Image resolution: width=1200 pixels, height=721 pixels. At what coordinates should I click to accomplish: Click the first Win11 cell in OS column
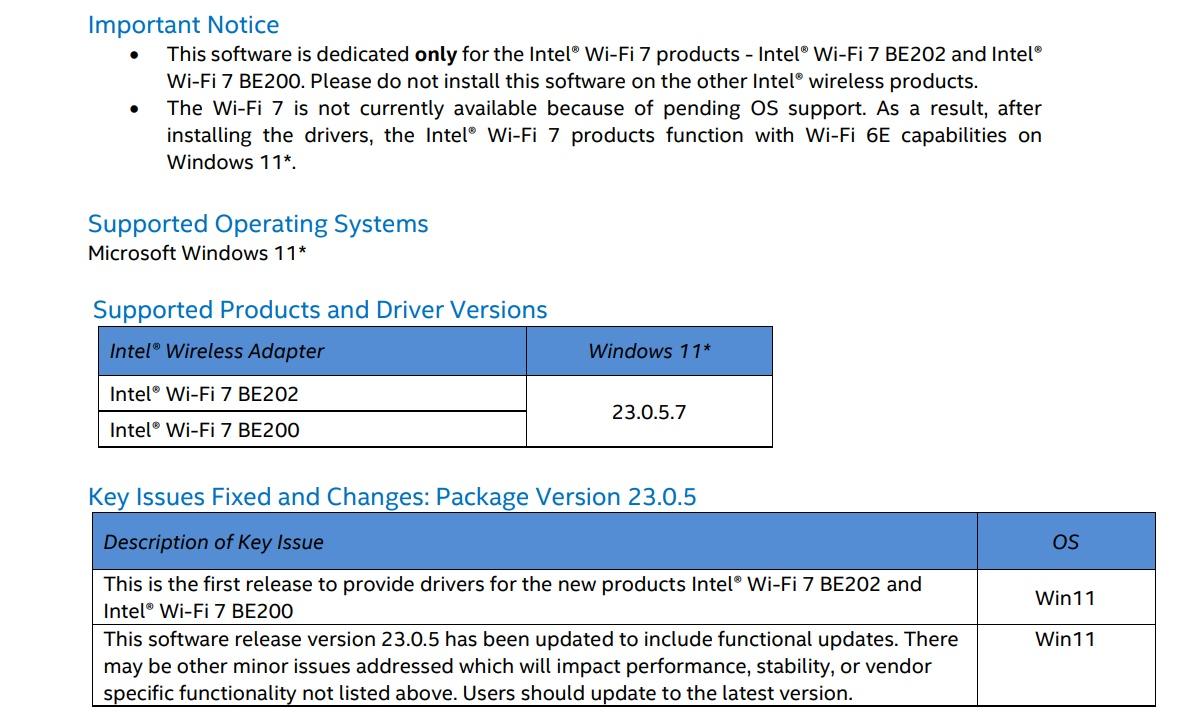point(1065,598)
